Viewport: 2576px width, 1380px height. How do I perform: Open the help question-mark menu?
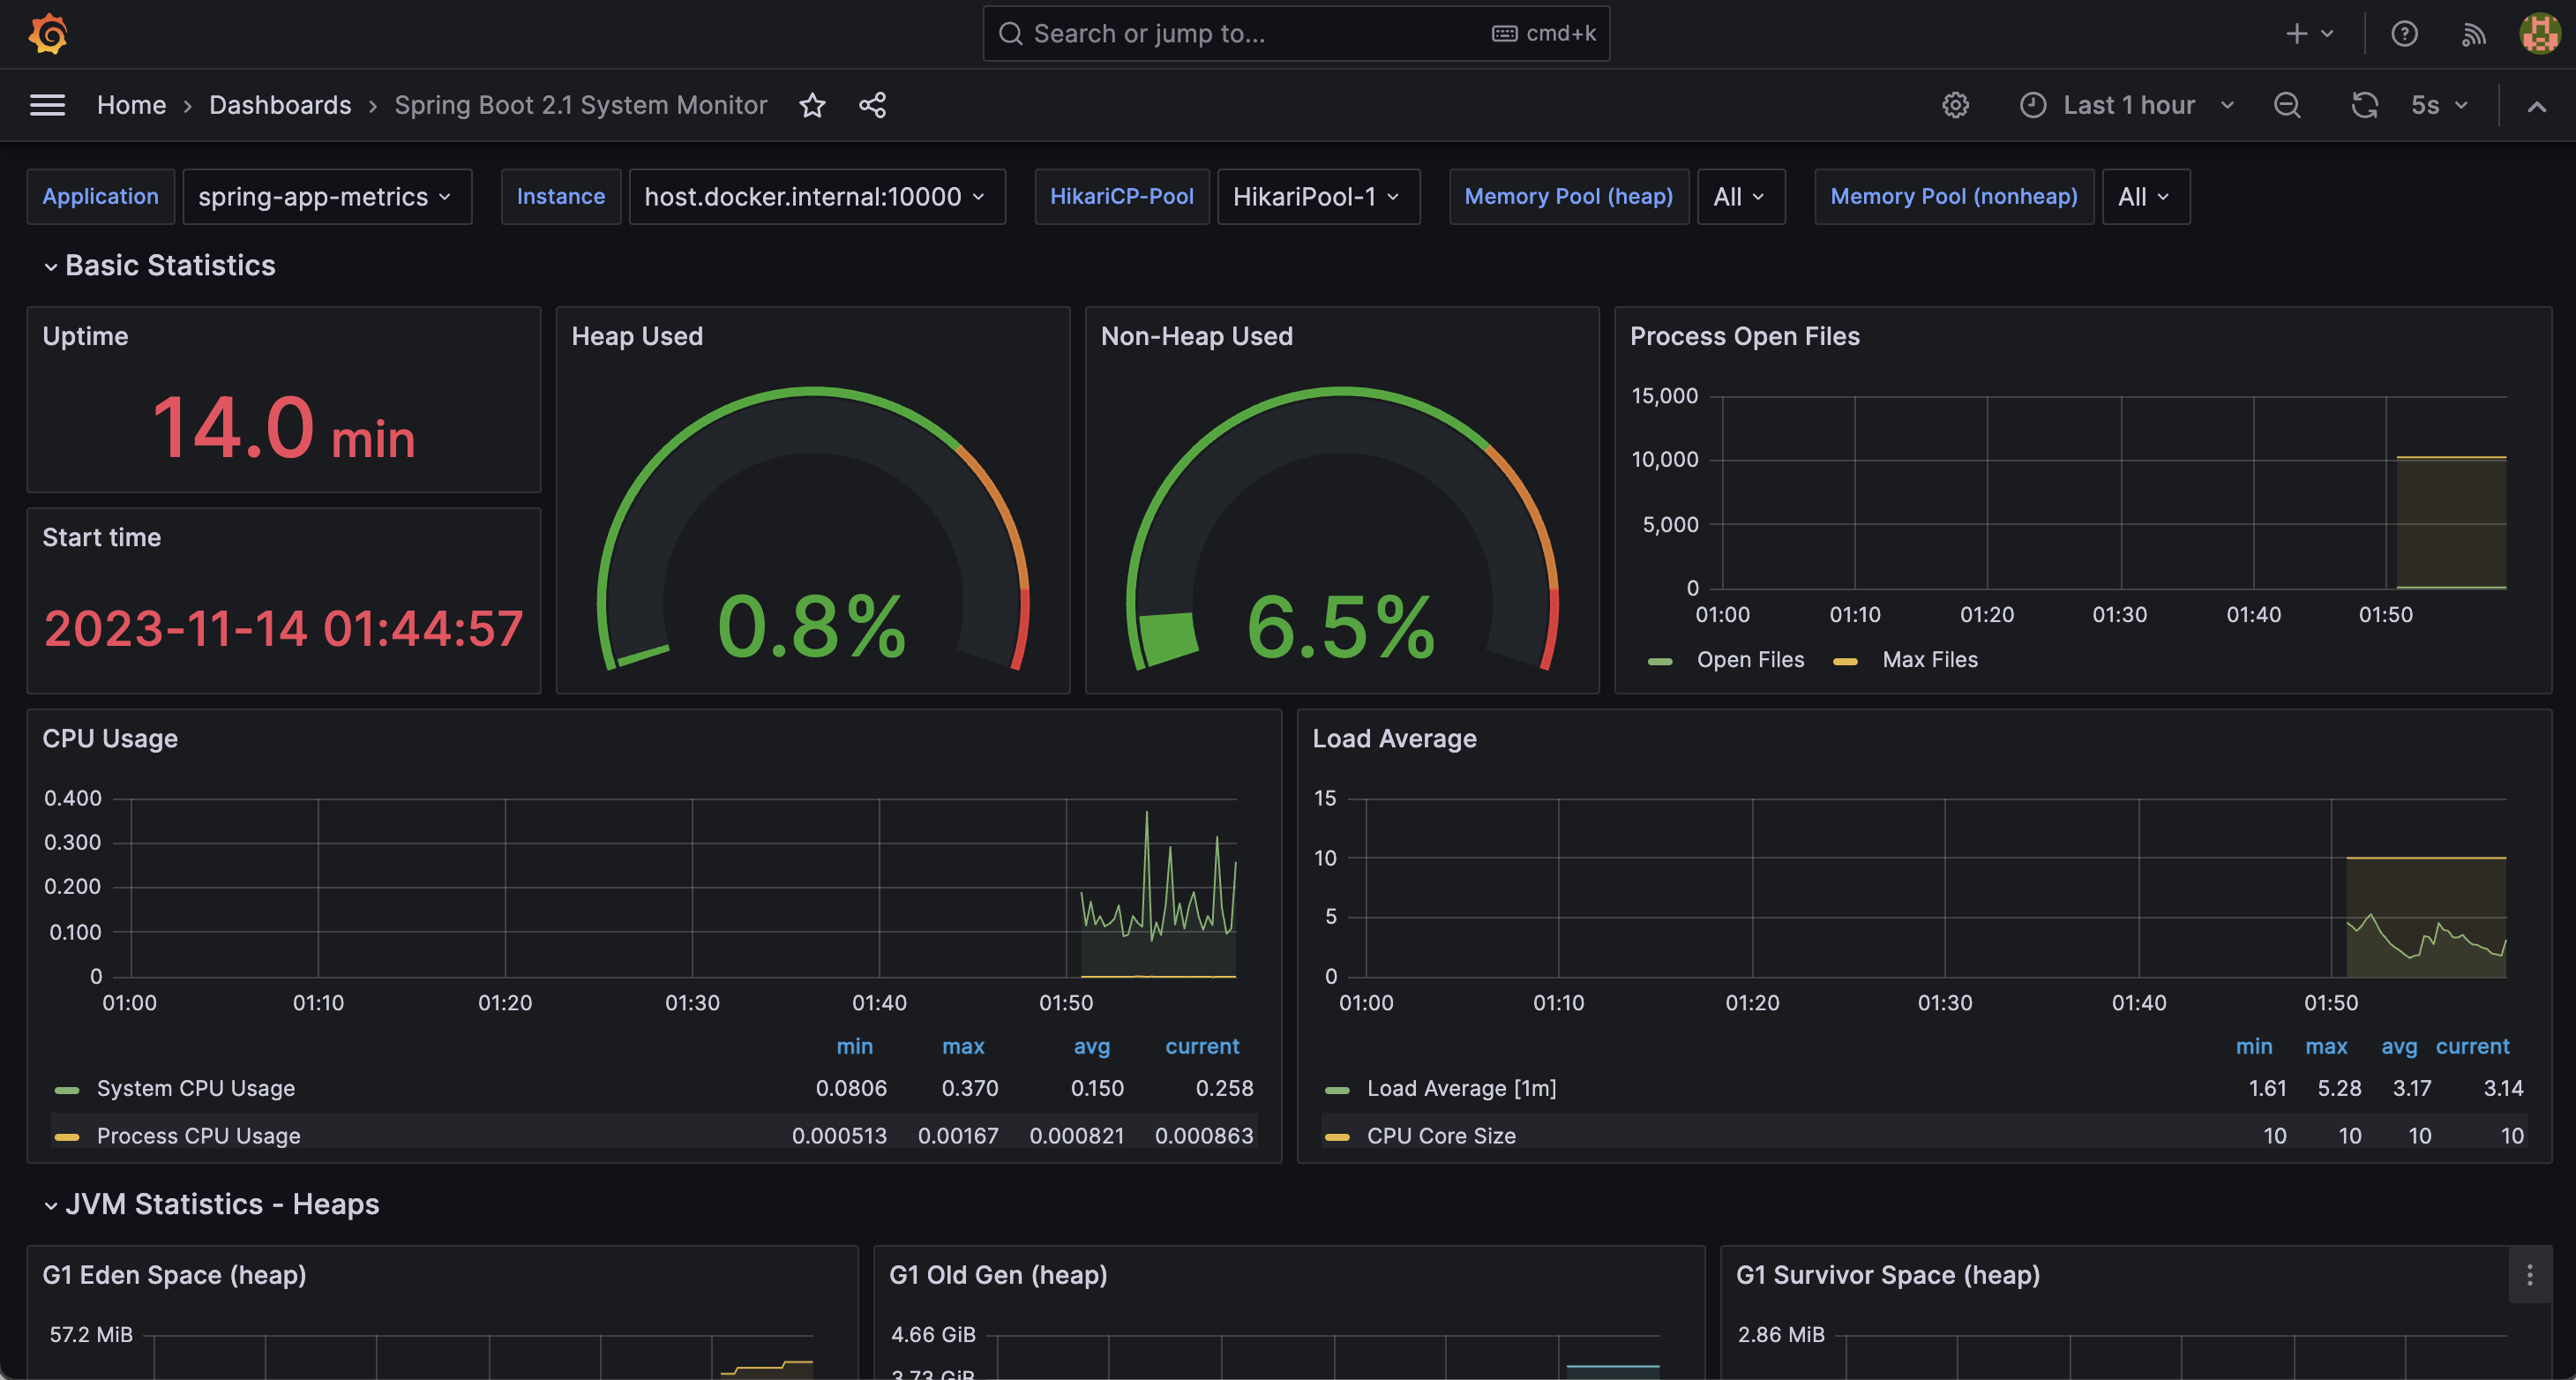coord(2404,34)
